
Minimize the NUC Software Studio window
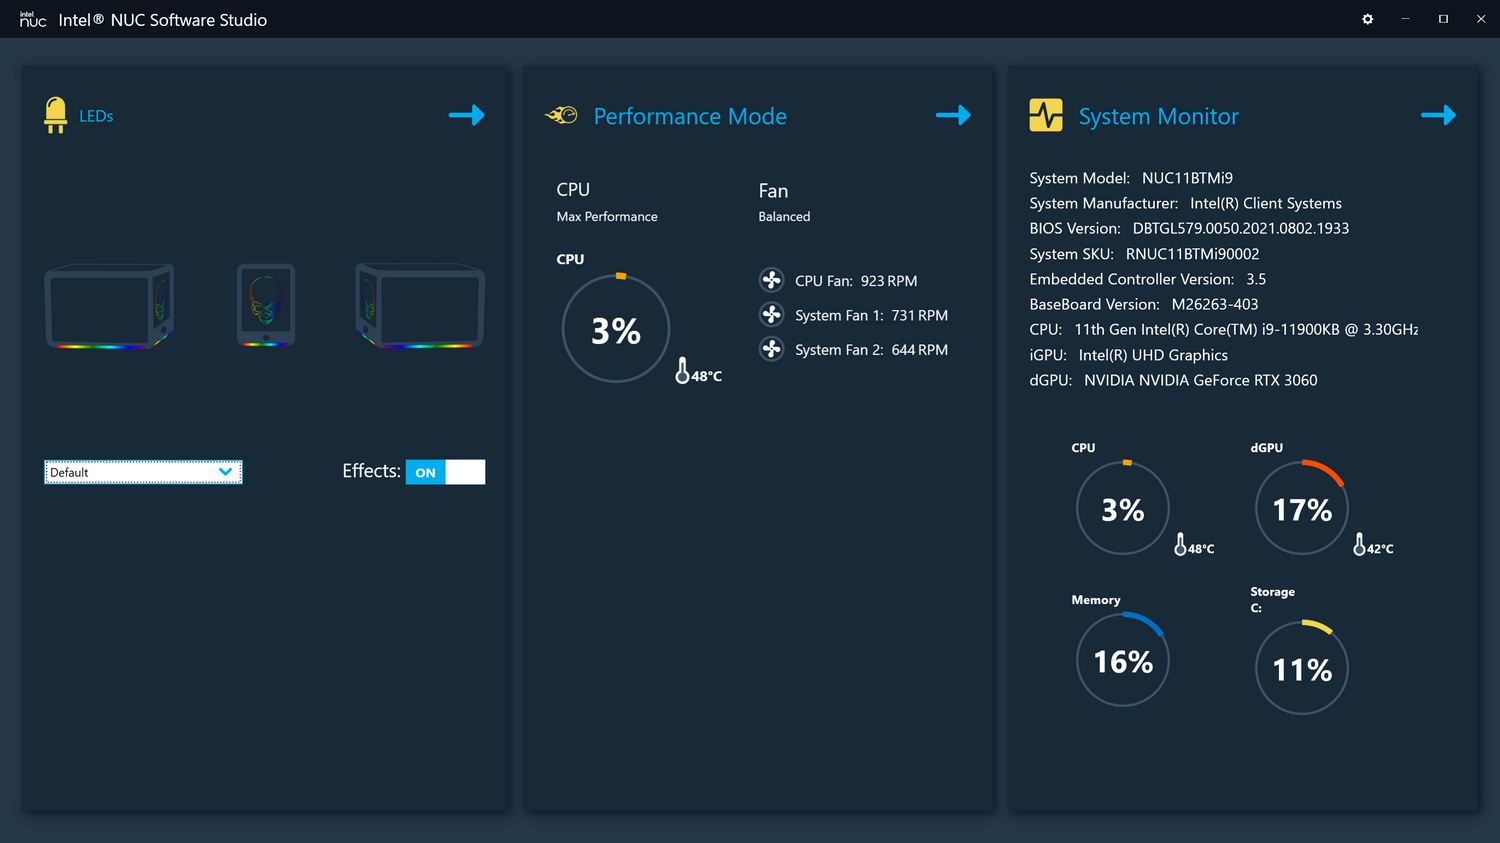point(1405,19)
